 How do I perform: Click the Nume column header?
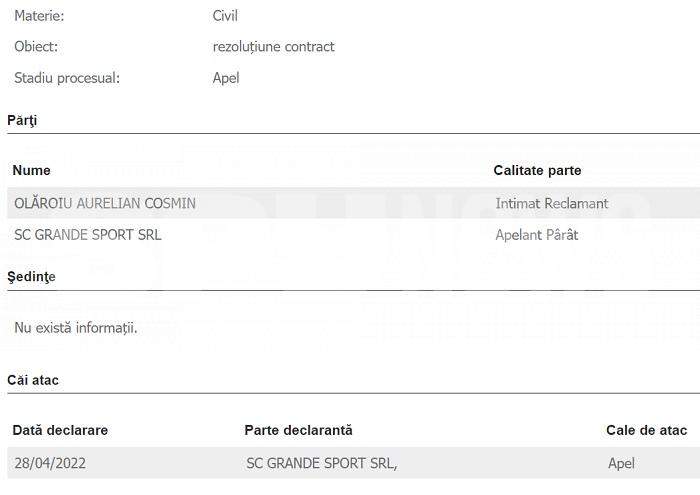[31, 171]
